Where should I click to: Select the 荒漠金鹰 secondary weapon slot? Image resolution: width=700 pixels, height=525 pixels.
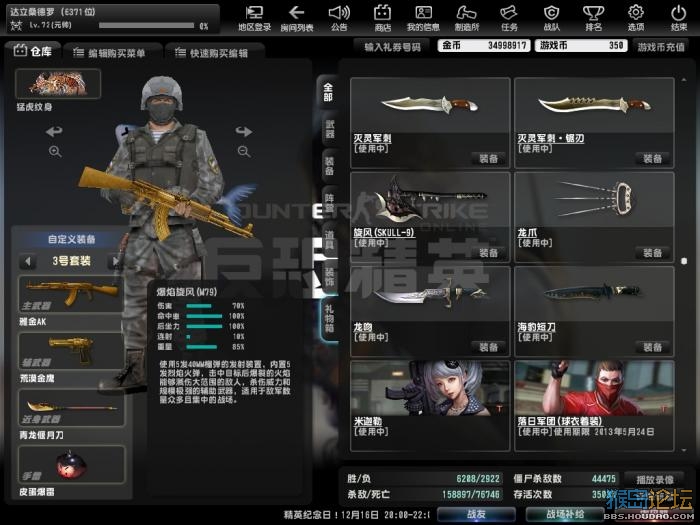(71, 351)
